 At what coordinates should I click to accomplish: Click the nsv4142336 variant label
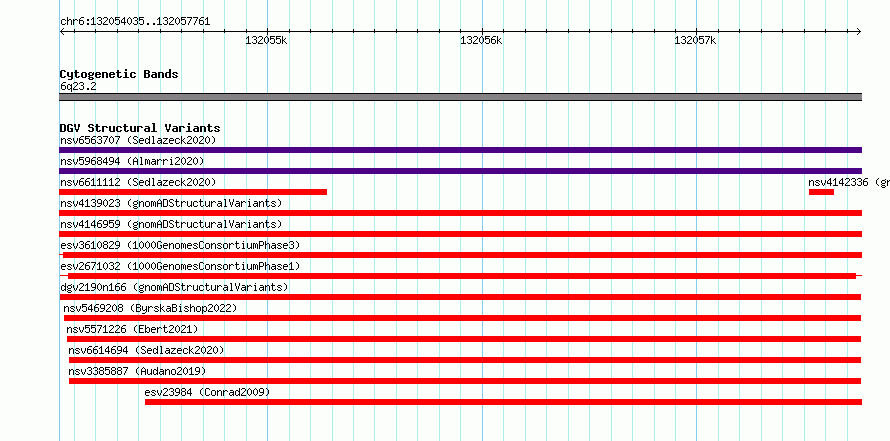(x=849, y=182)
